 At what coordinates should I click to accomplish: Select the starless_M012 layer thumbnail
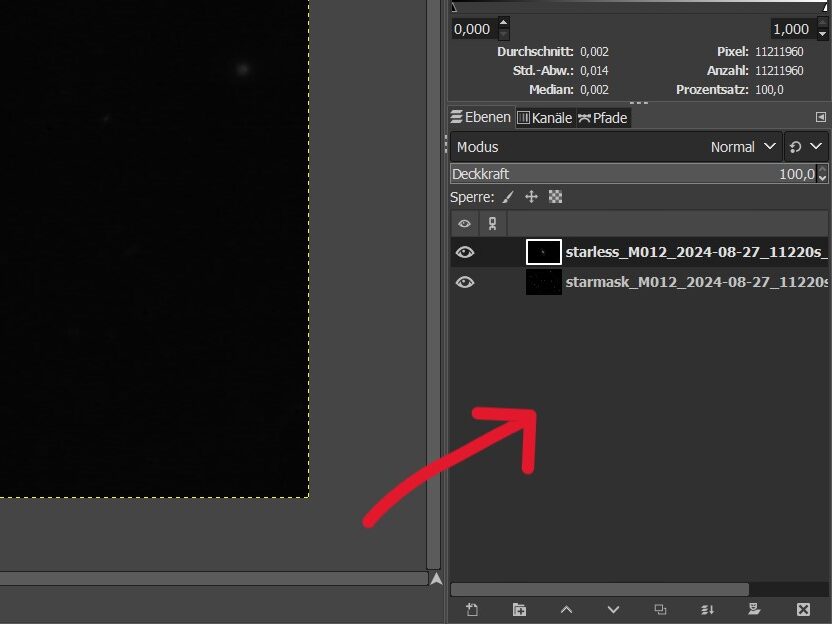click(x=544, y=252)
